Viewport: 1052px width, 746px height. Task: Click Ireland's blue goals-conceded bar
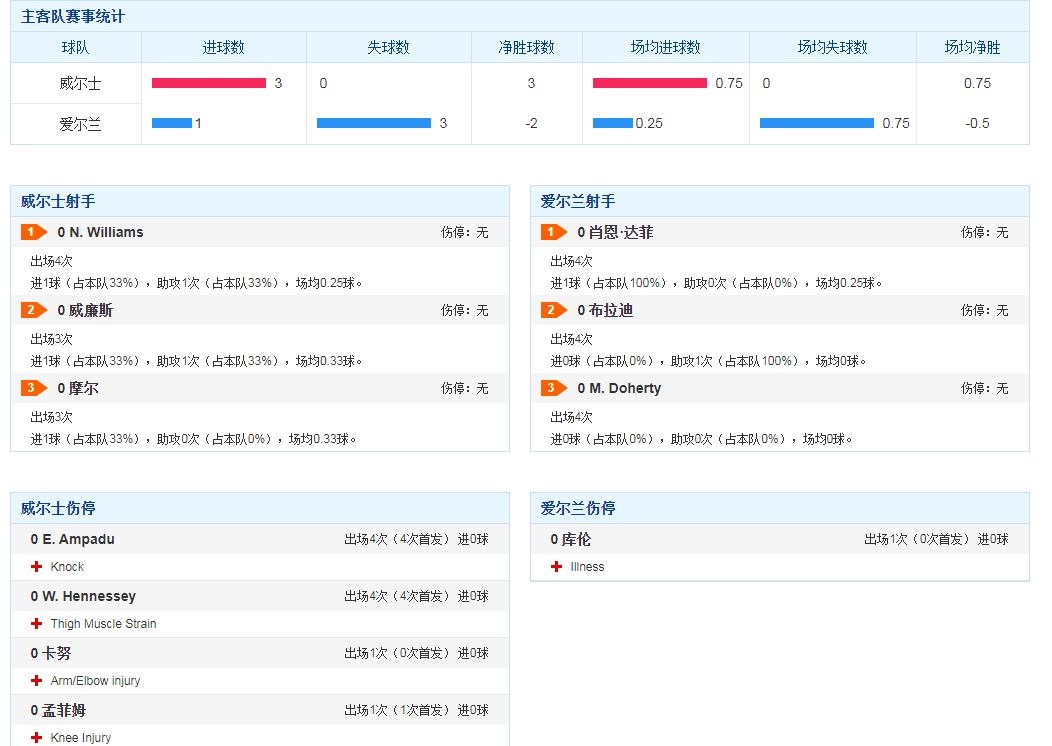click(x=374, y=123)
